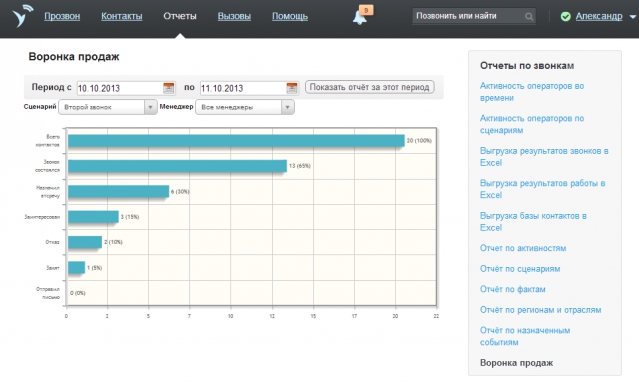Viewport: 639px width, 383px height.
Task: Click the Заинтересован bar 3 (15%)
Action: tap(93, 217)
